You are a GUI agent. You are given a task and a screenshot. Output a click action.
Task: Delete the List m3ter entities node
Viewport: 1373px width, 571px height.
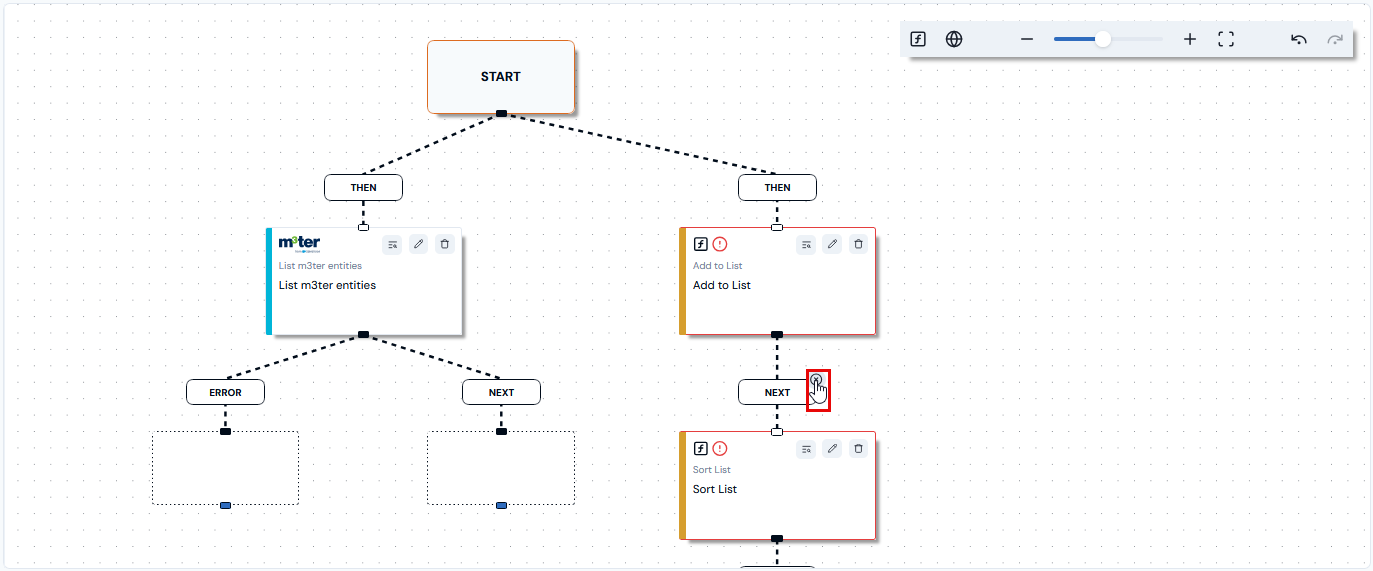pos(445,244)
